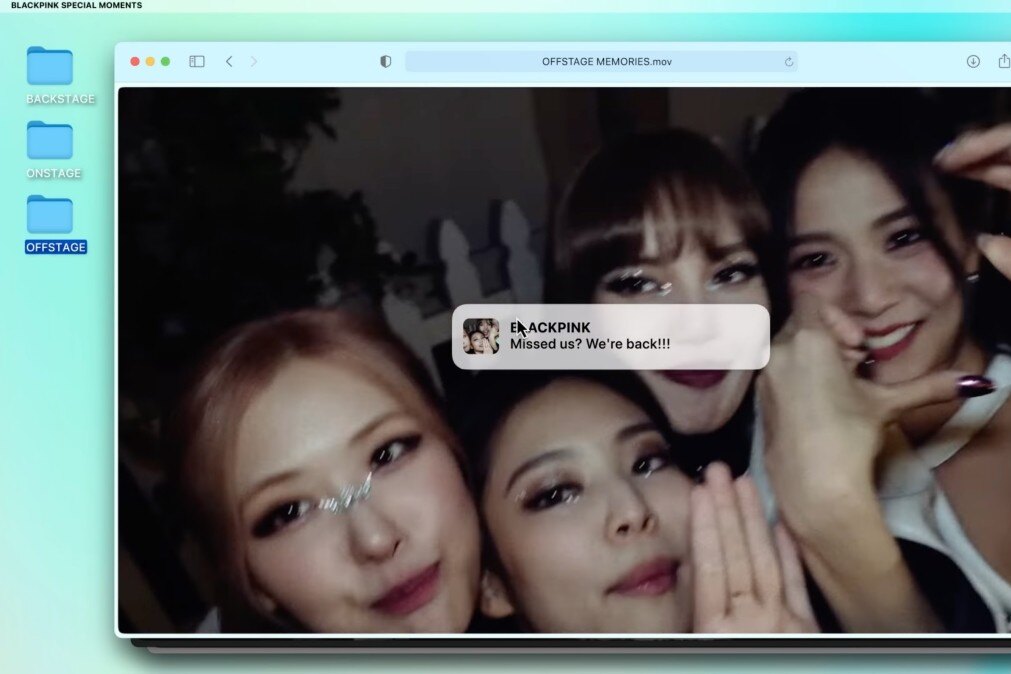Close the window with red button
Image resolution: width=1011 pixels, height=674 pixels.
(x=135, y=61)
